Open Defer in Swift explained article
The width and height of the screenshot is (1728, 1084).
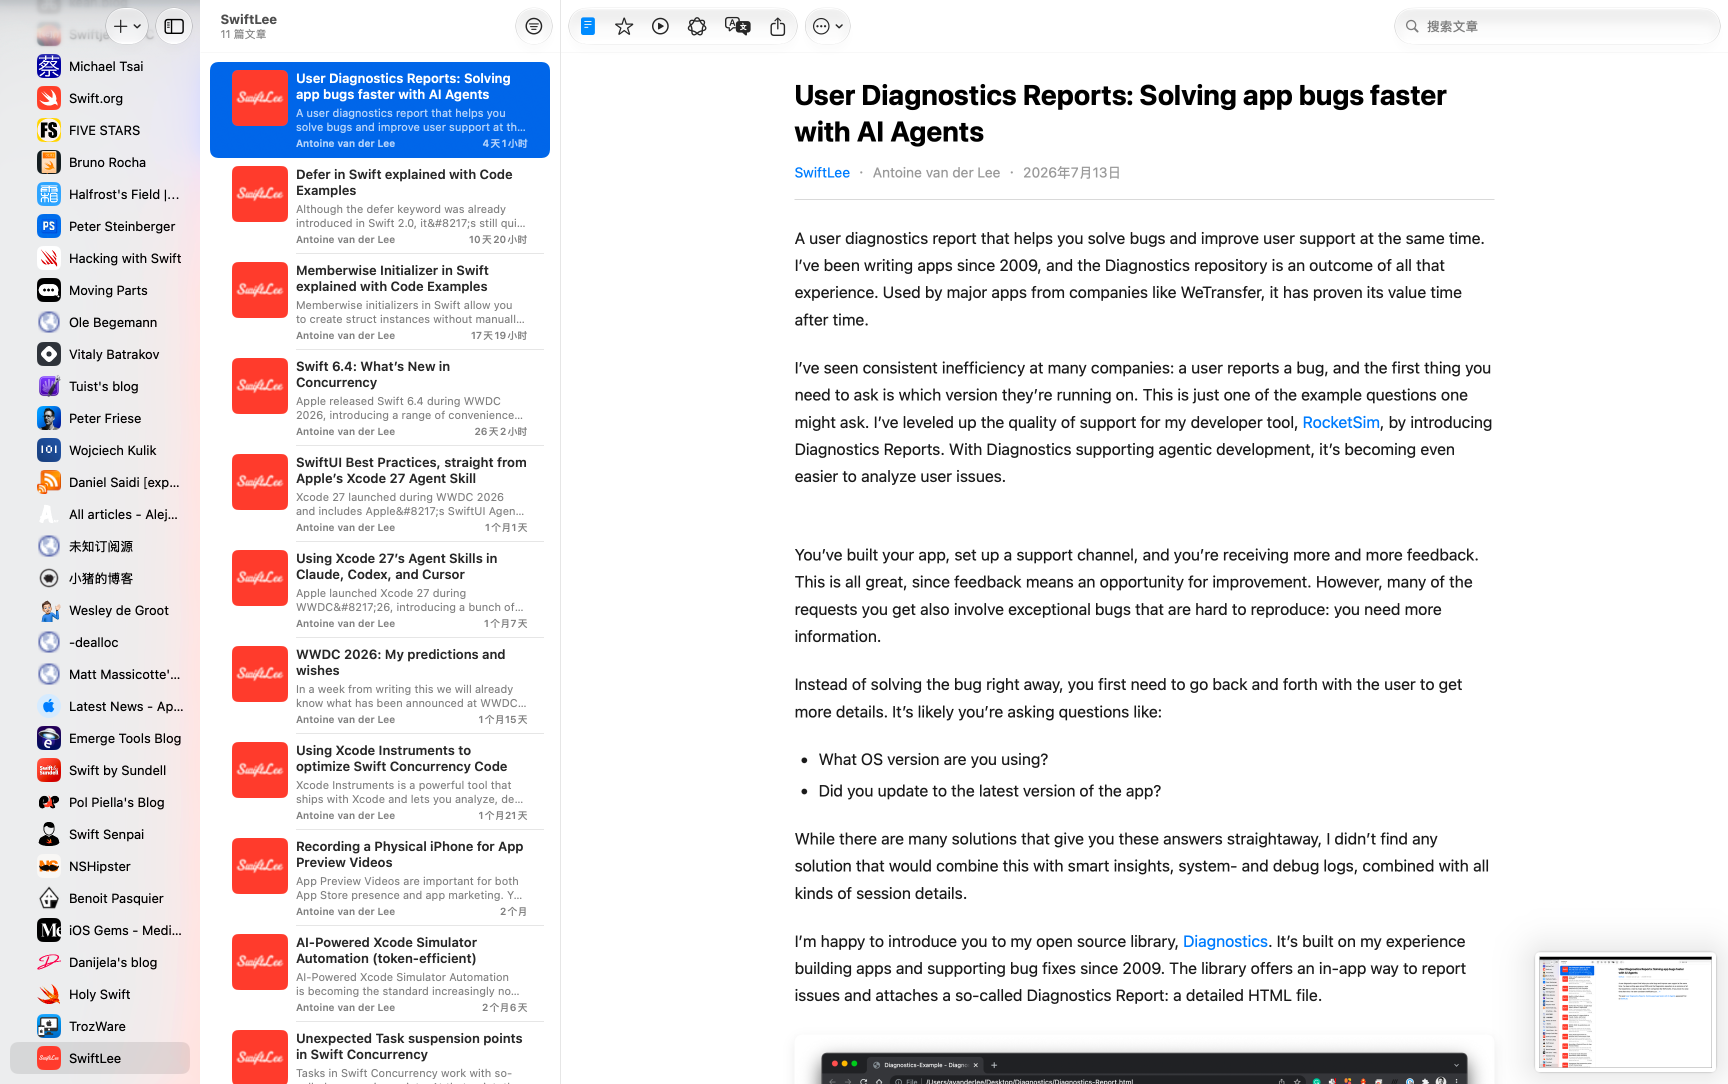point(380,206)
